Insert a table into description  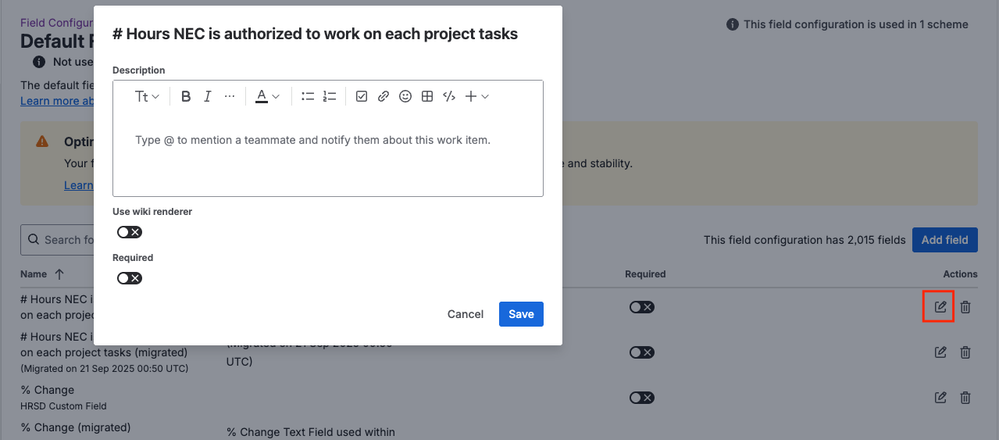428,96
